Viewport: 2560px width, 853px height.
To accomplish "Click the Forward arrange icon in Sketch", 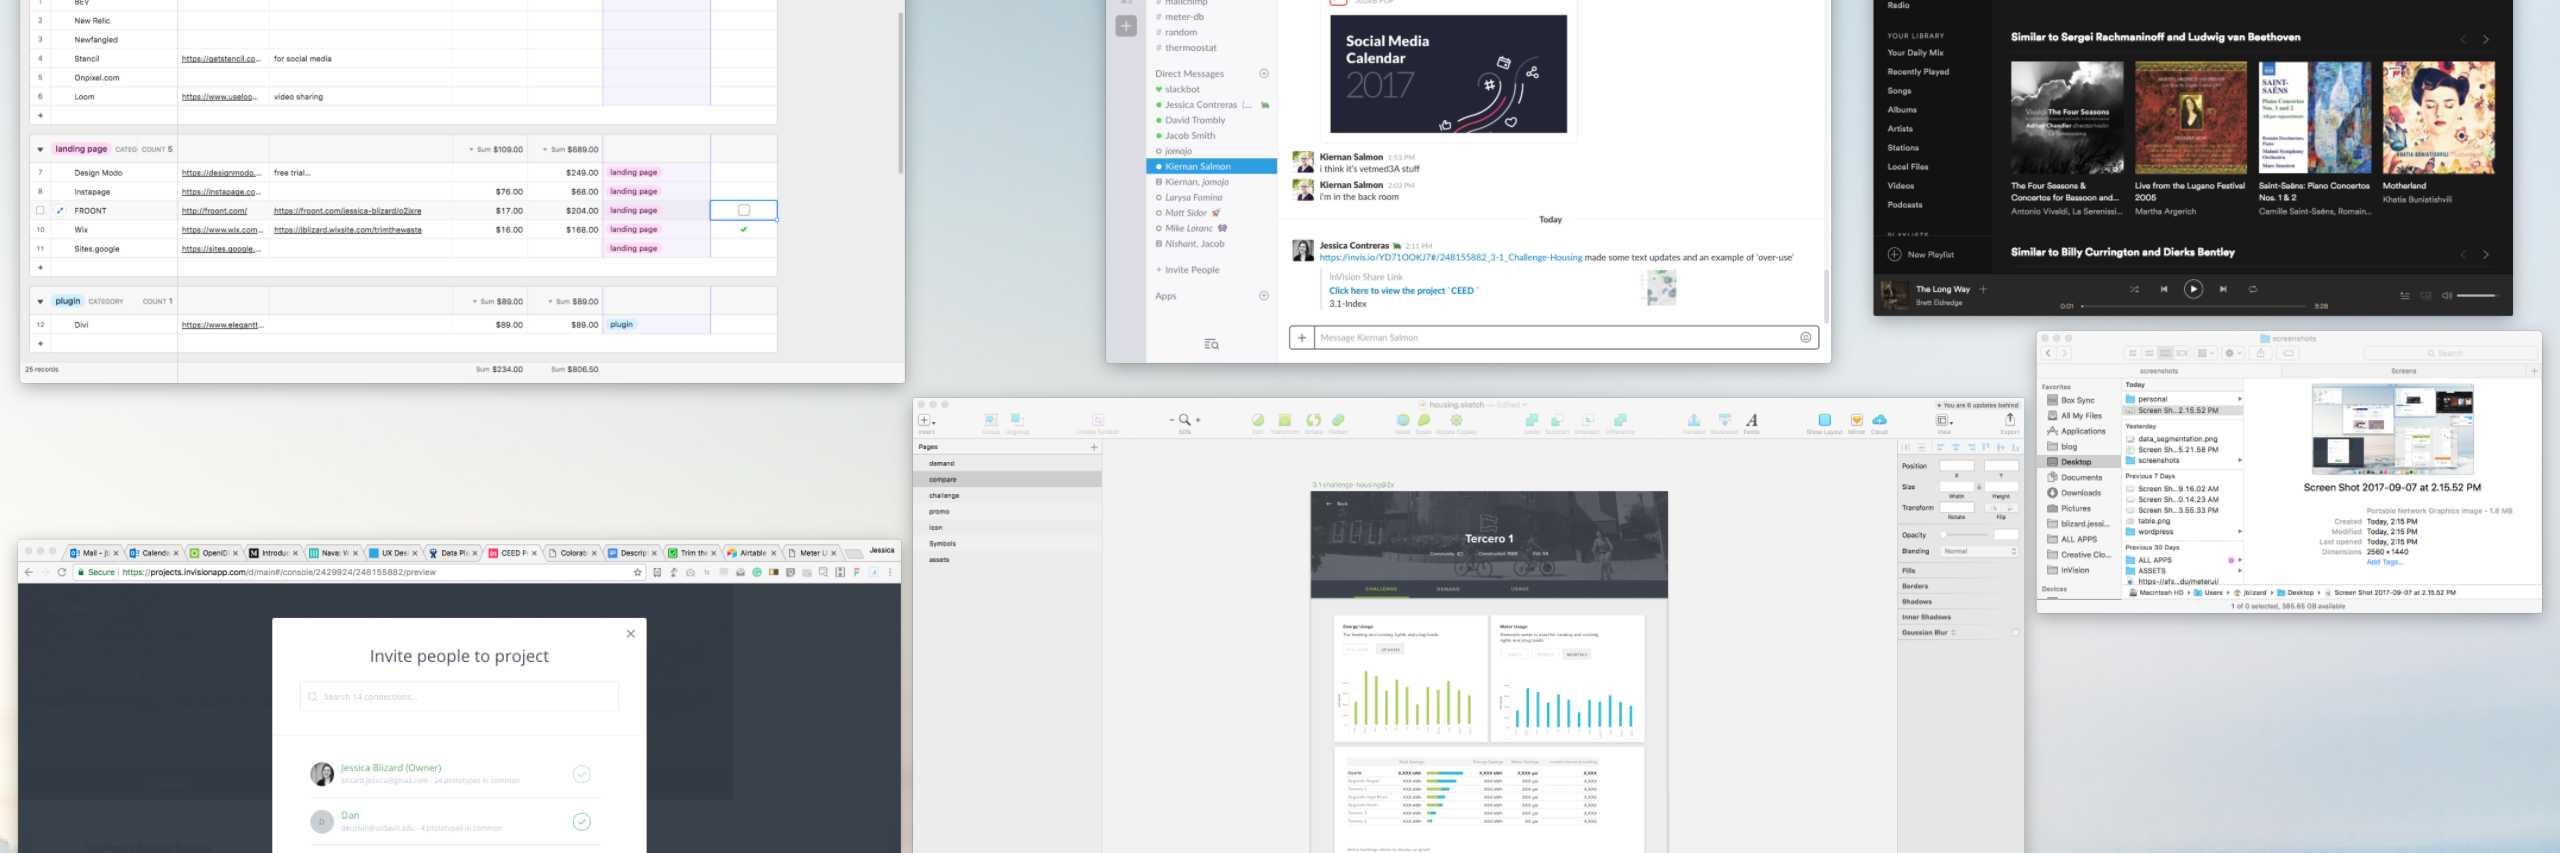I will (1693, 420).
